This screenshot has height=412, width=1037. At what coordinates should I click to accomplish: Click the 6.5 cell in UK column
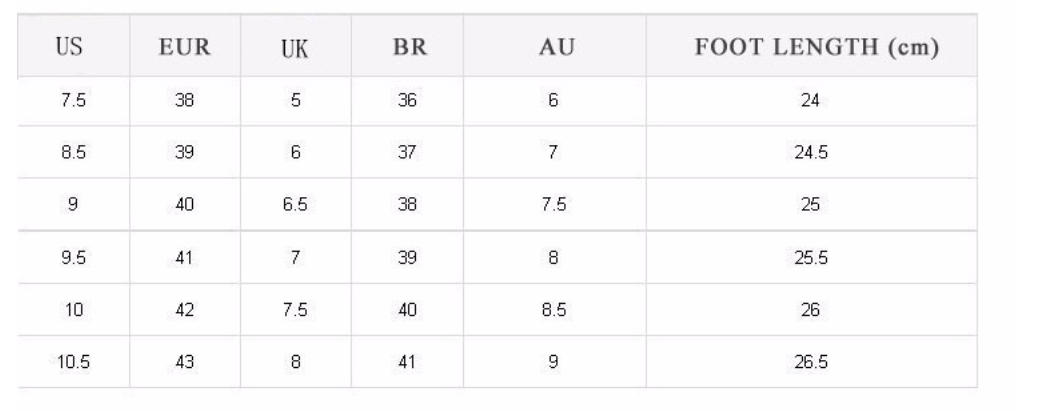295,205
